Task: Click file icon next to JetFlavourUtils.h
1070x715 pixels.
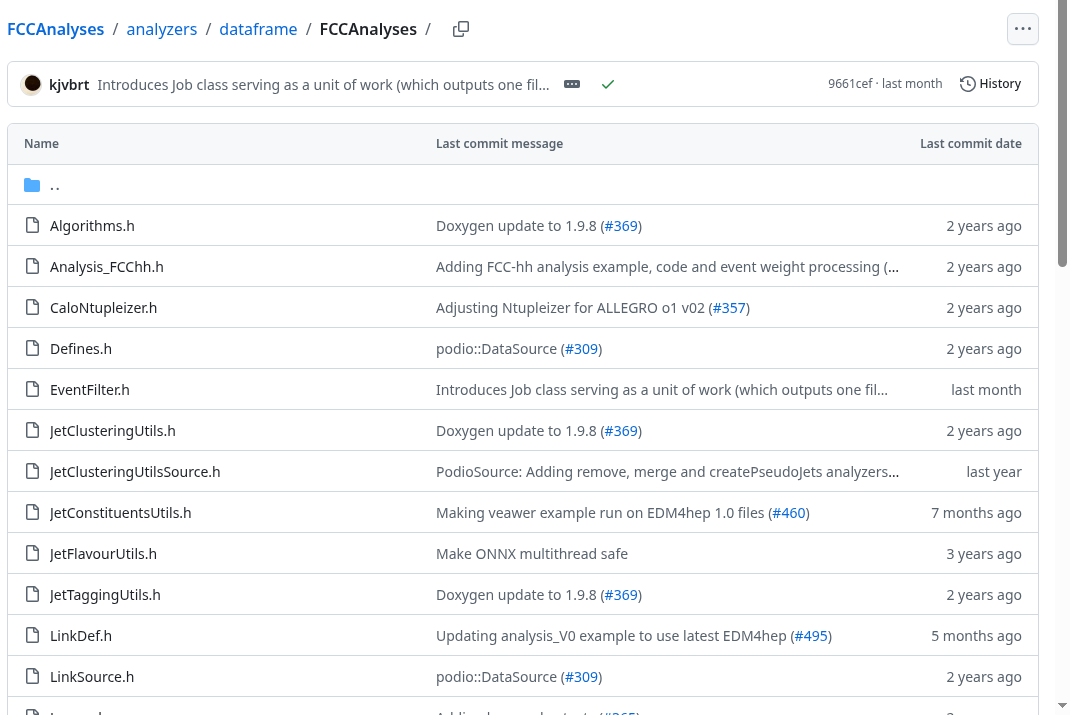Action: [32, 553]
